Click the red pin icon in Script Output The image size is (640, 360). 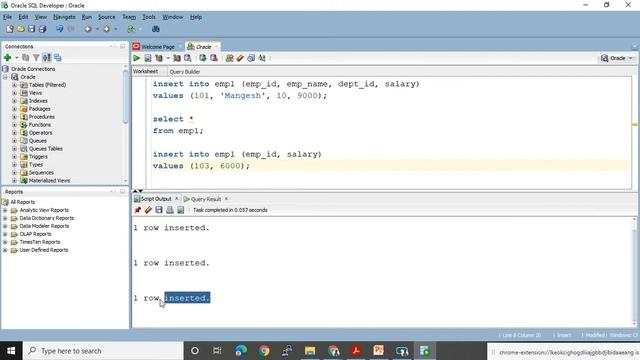click(x=138, y=210)
